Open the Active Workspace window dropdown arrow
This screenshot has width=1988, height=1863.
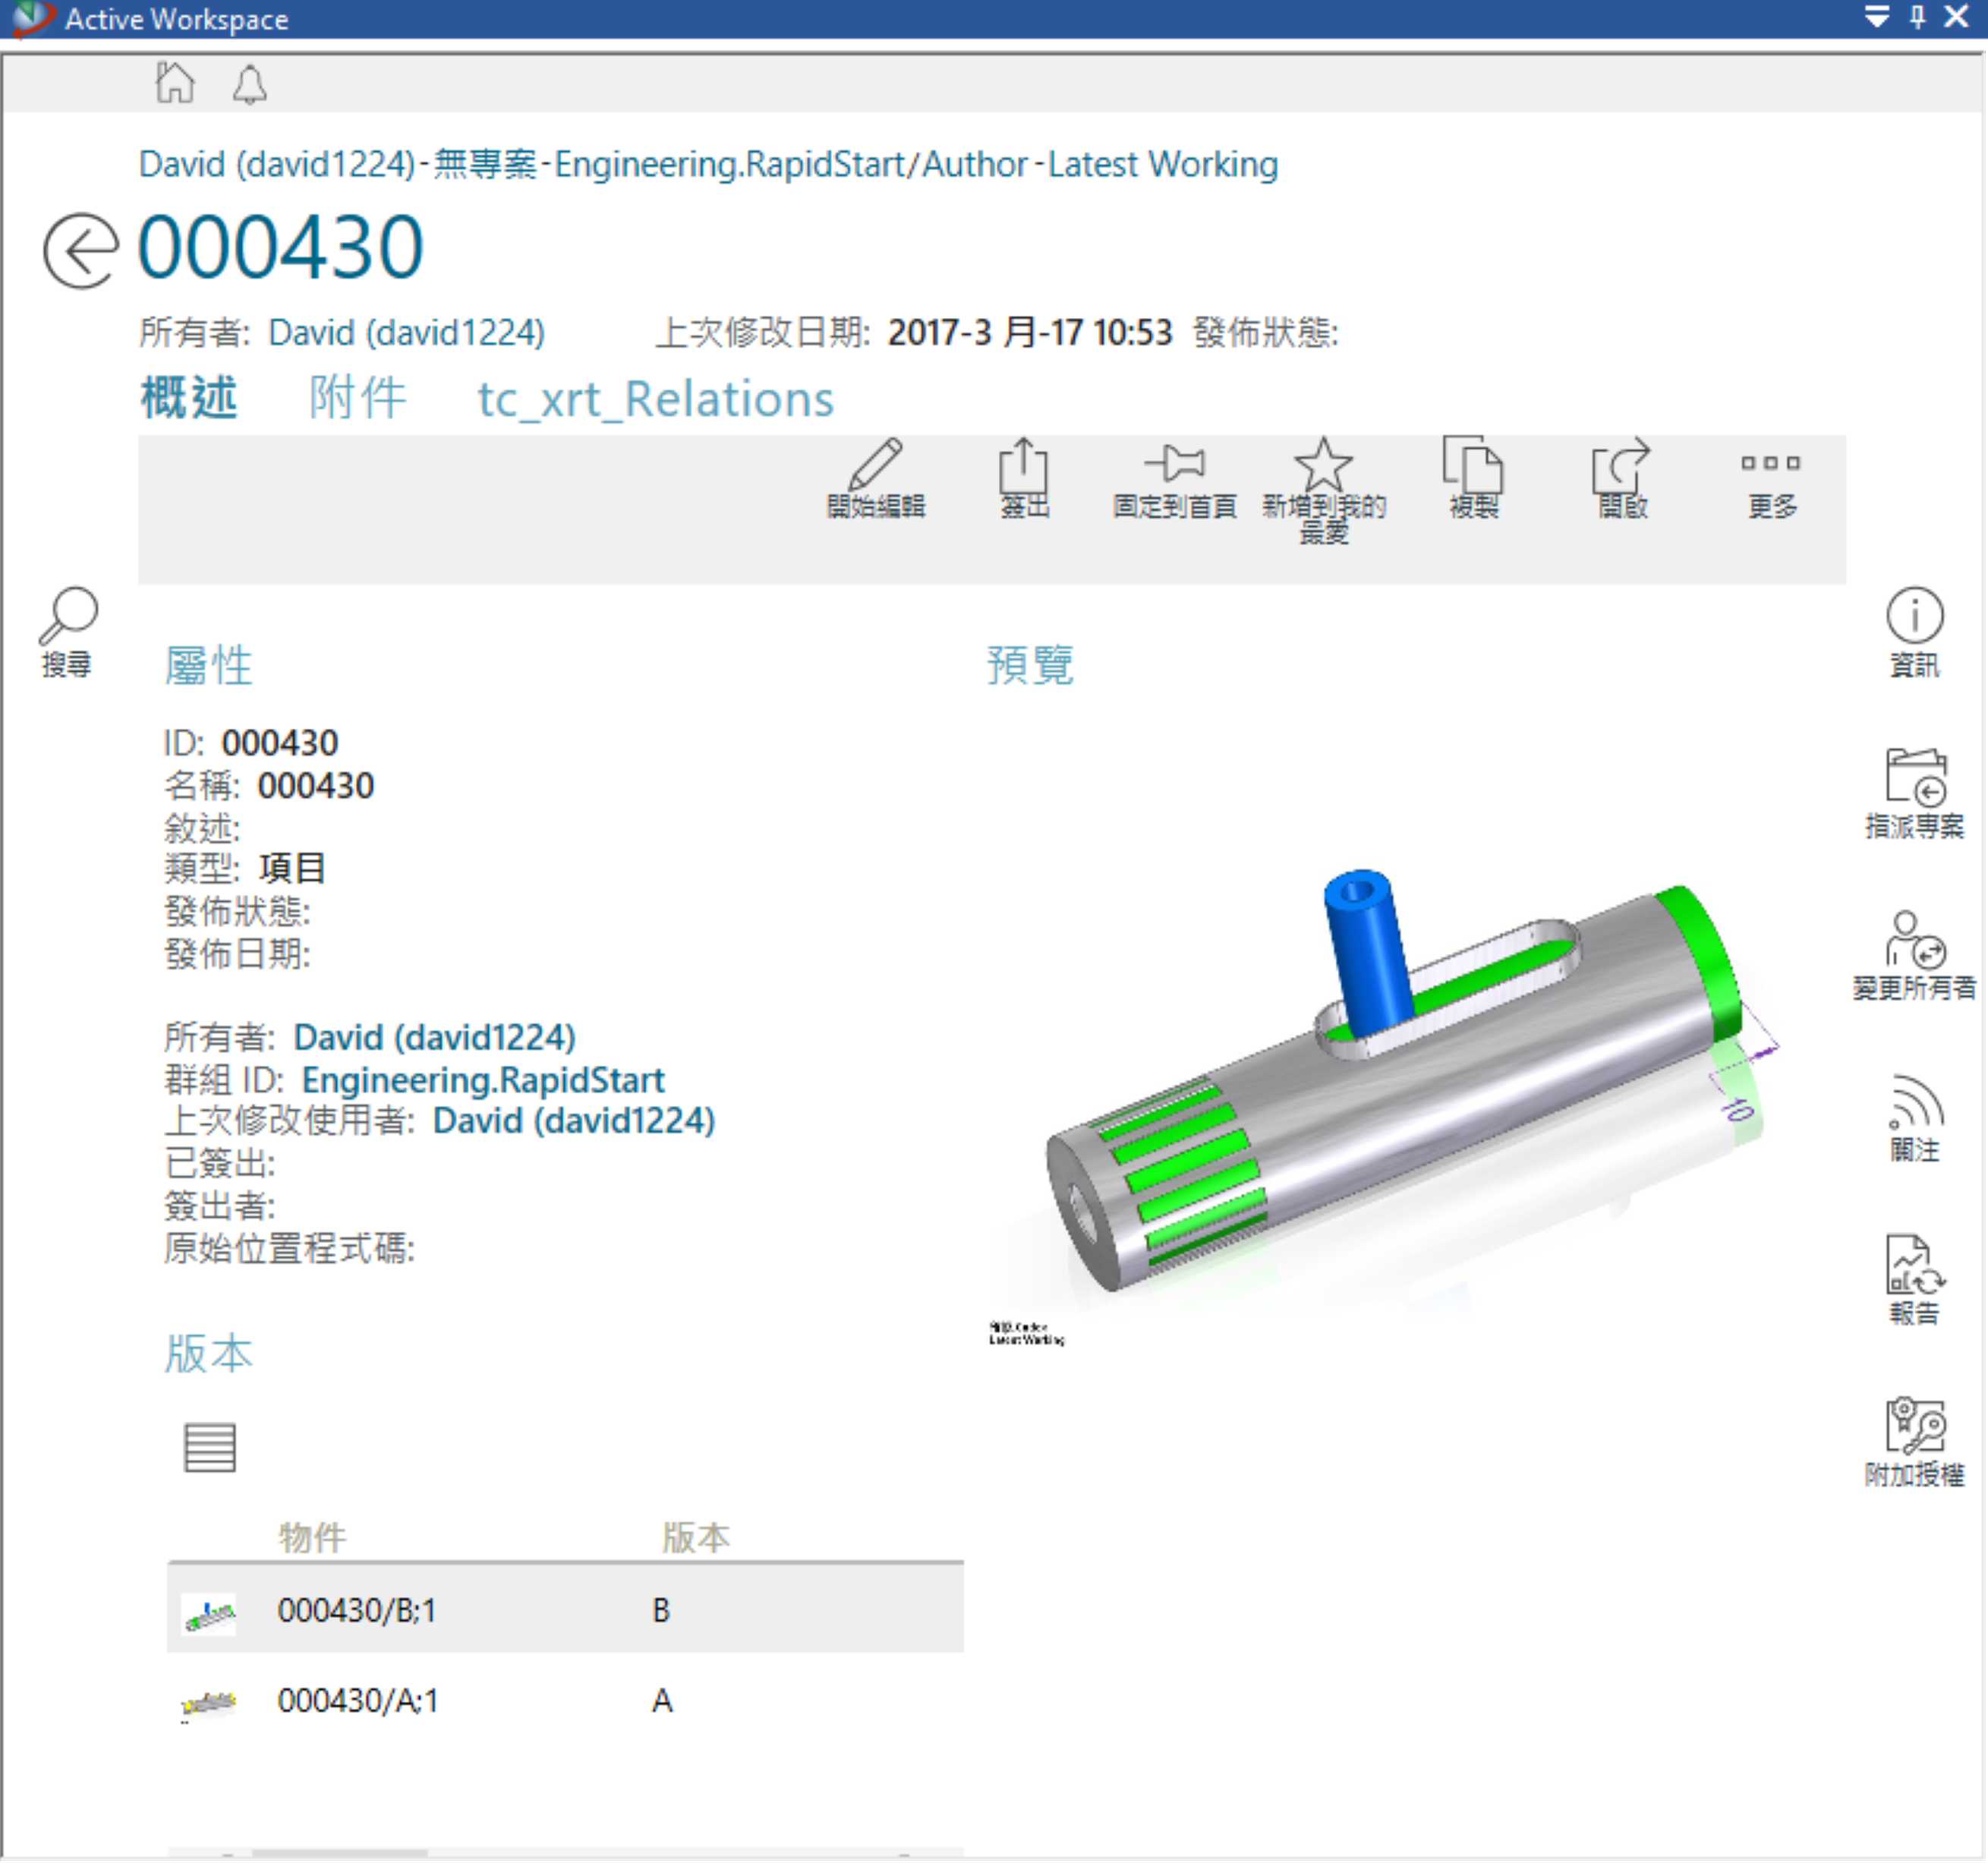(x=1877, y=17)
